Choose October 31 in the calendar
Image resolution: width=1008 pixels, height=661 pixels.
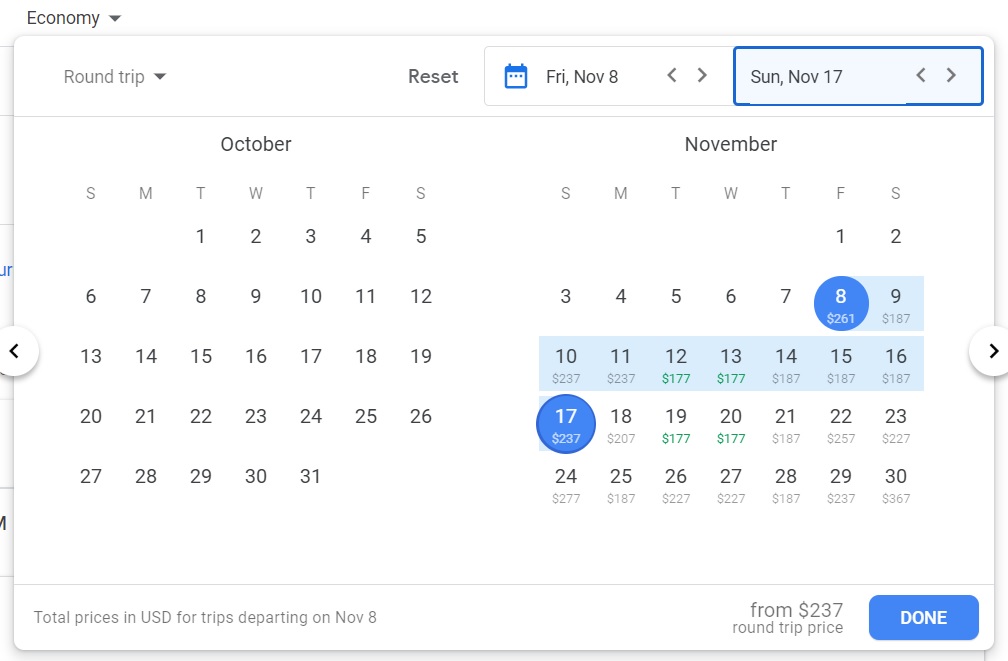[311, 476]
